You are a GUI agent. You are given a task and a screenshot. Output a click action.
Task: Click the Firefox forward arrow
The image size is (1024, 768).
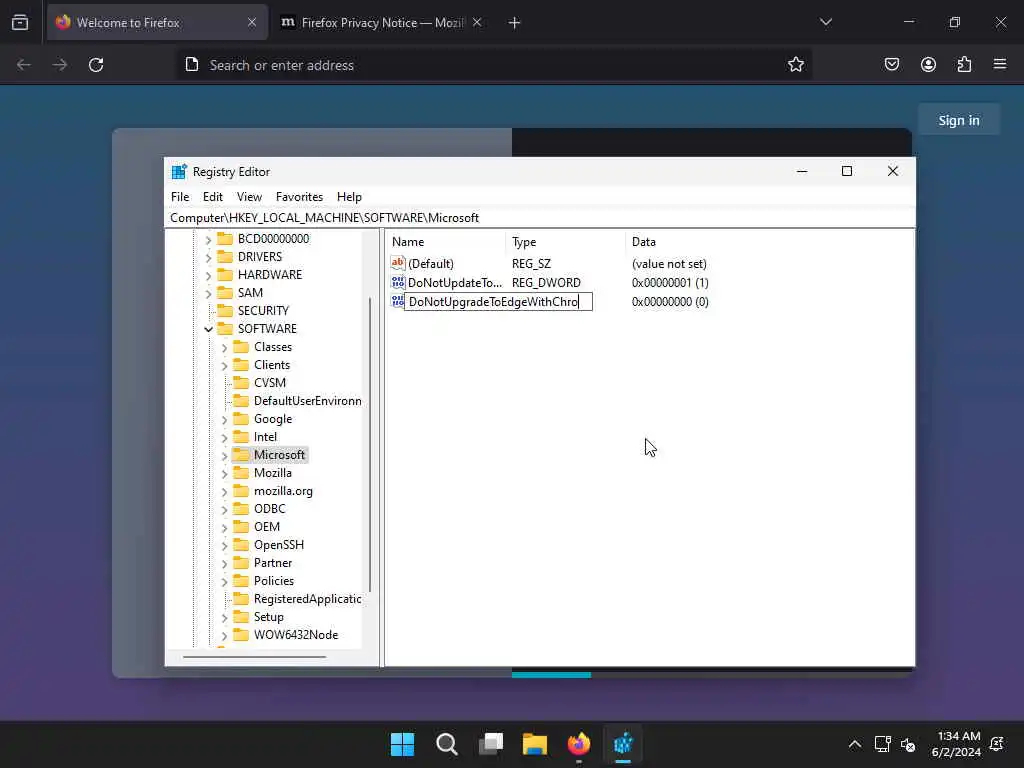coord(59,65)
